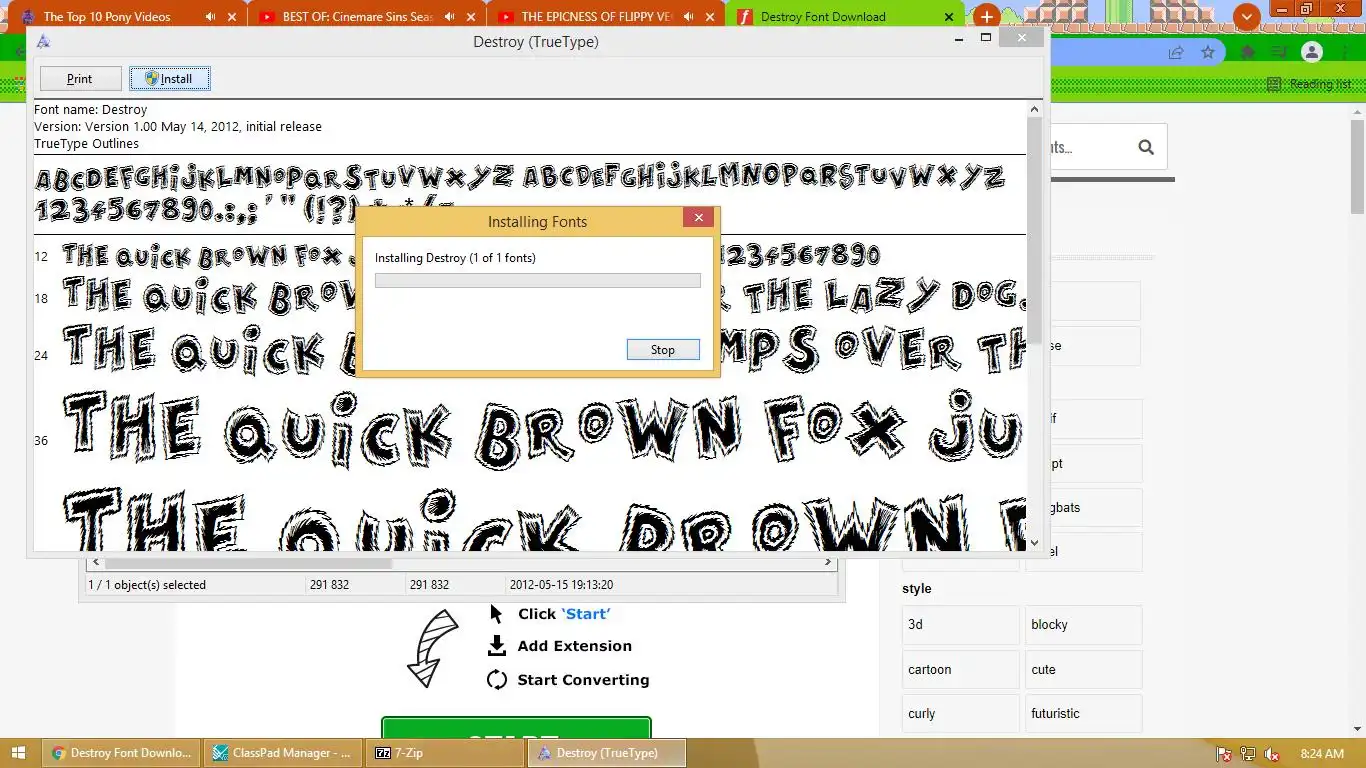Switch to BEST OF: Cinemare Sins tab
This screenshot has height=768, width=1366.
(x=358, y=17)
